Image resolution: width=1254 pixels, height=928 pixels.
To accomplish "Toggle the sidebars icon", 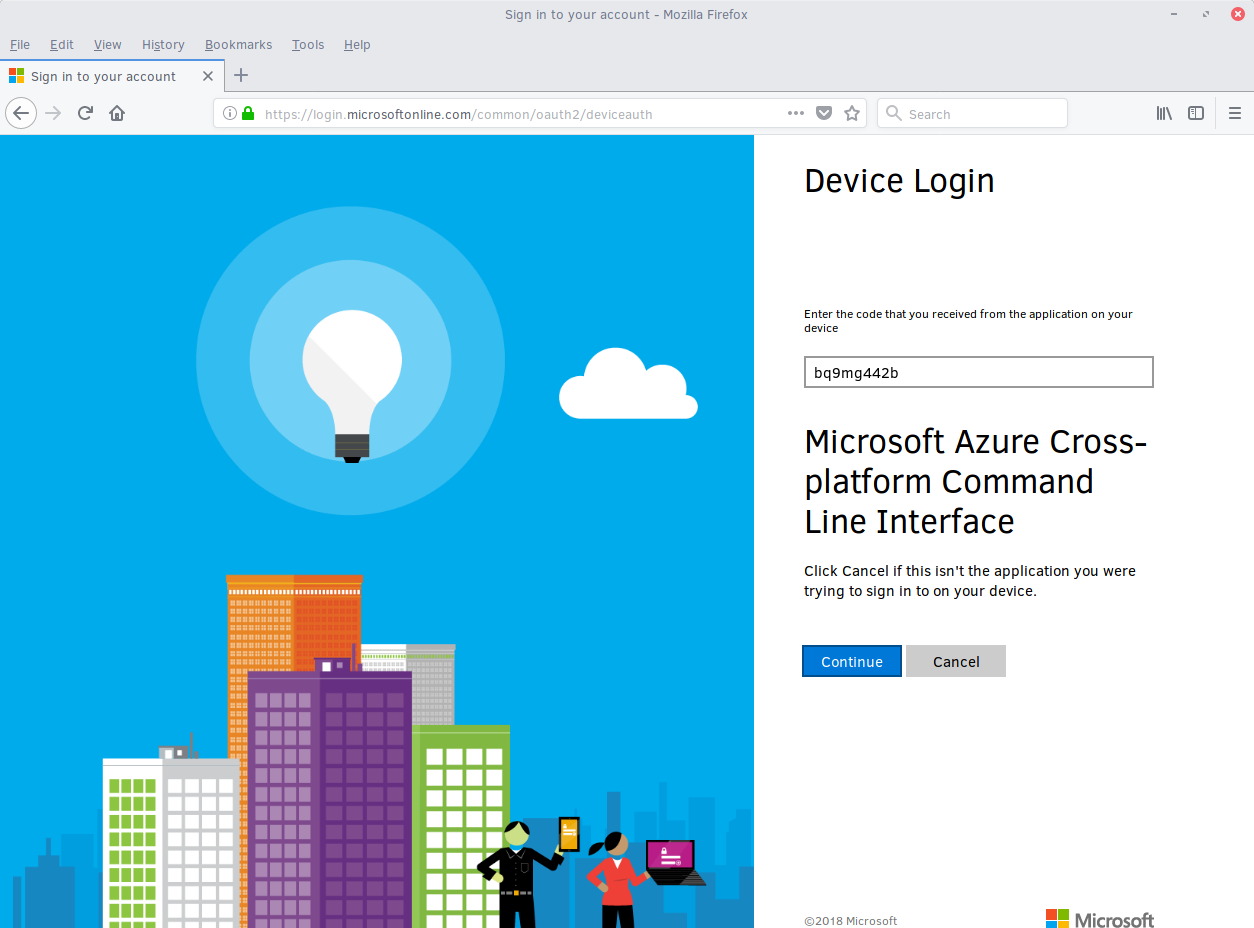I will (x=1196, y=113).
